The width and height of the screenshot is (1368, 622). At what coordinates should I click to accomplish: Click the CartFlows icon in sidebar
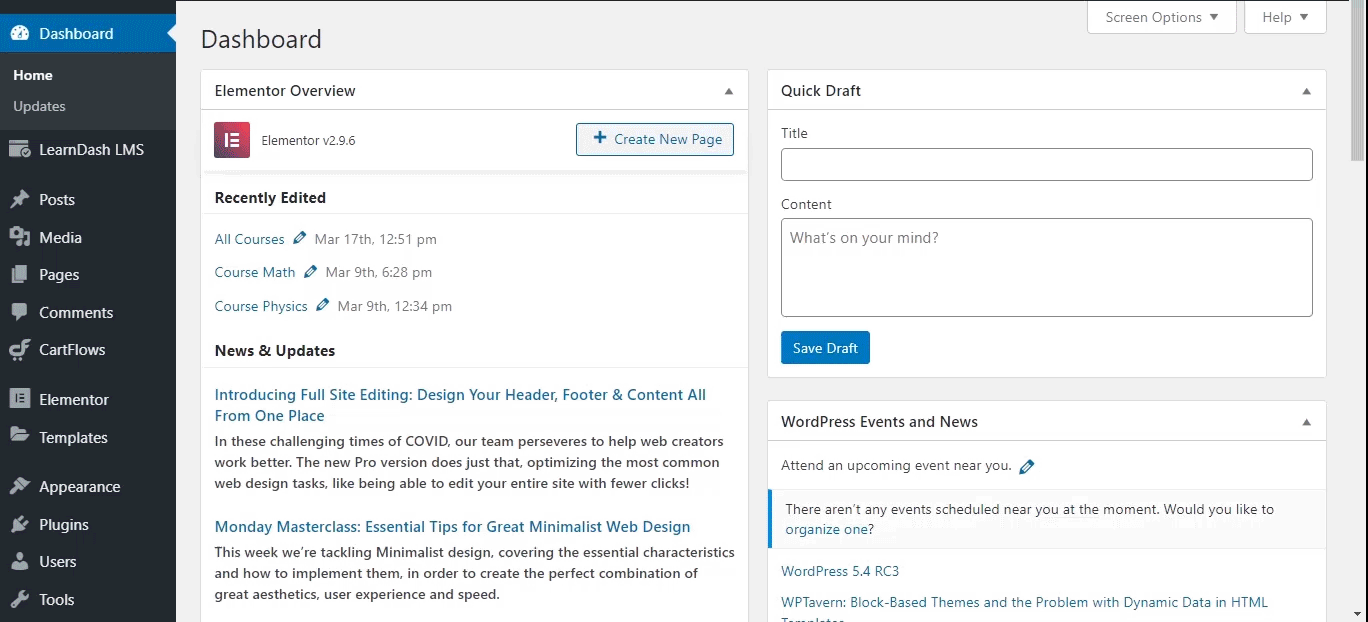point(20,350)
